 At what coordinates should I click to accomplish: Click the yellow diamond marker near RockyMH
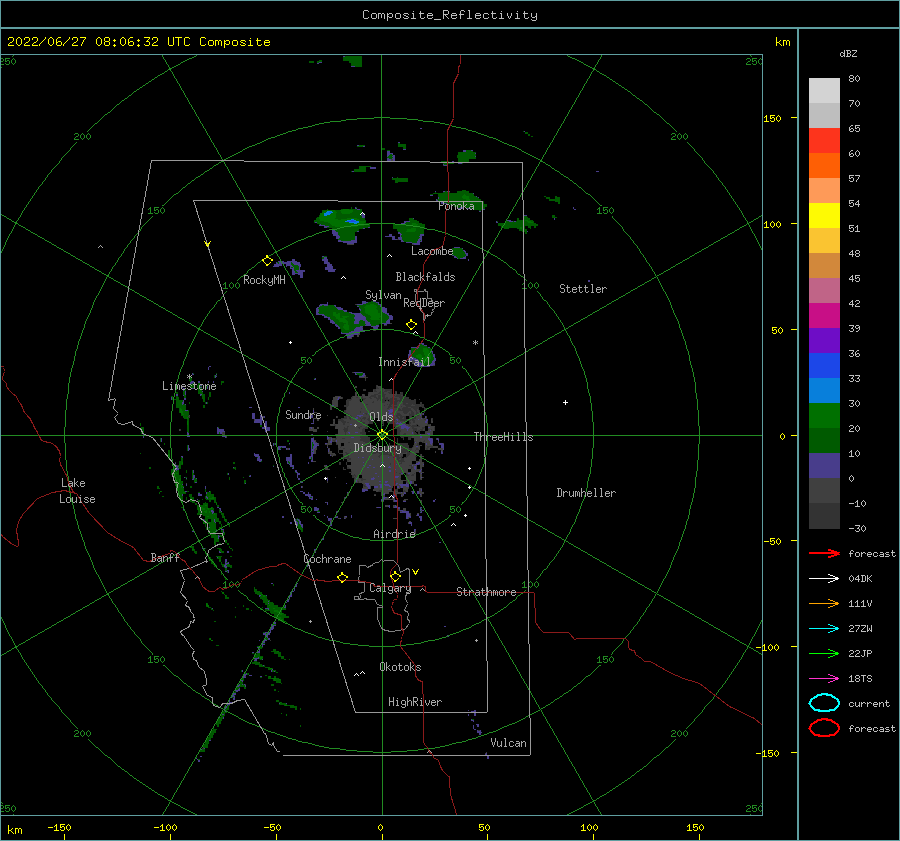267,261
